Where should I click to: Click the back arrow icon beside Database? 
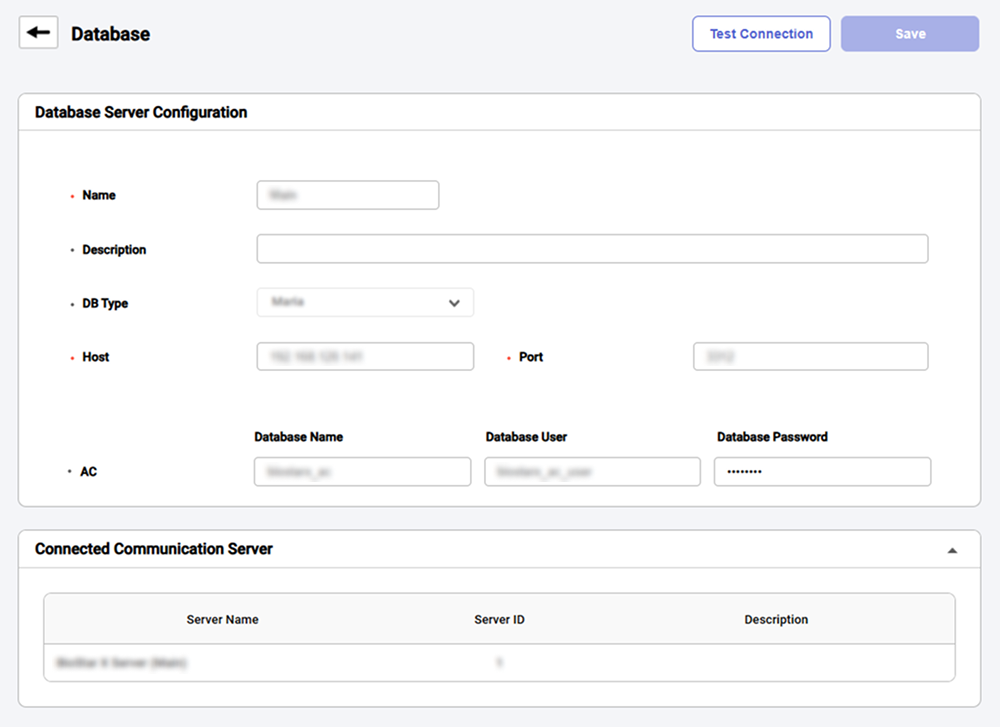coord(39,33)
